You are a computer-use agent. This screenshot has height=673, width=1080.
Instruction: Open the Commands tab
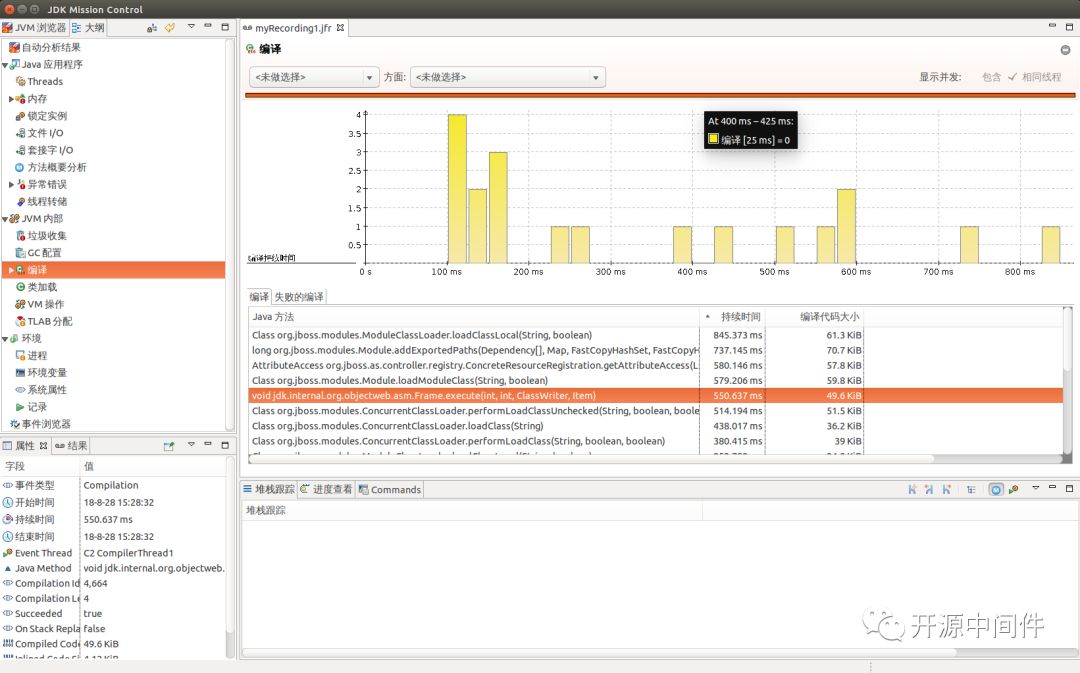click(390, 490)
